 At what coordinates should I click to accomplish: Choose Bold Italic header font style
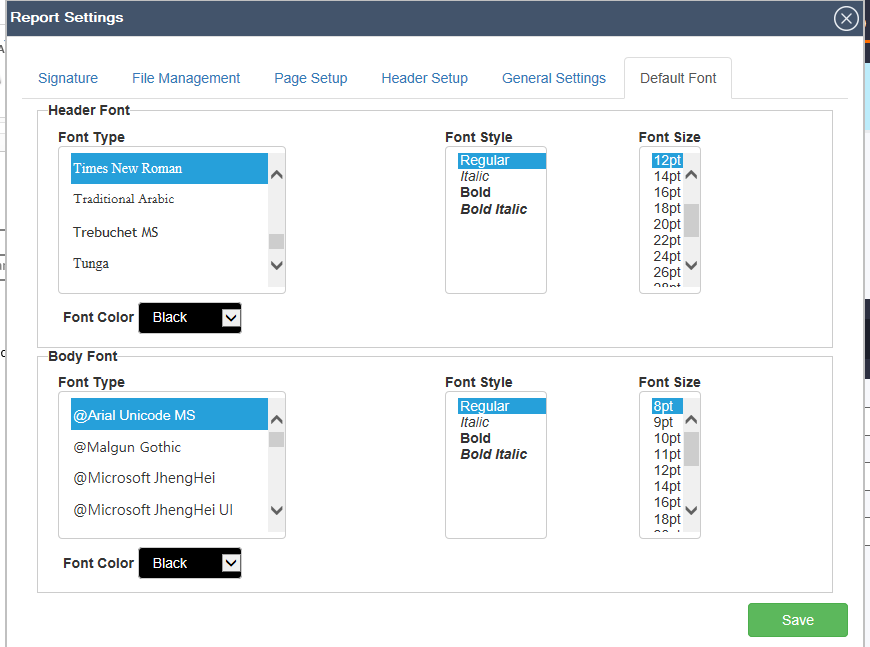click(x=494, y=209)
